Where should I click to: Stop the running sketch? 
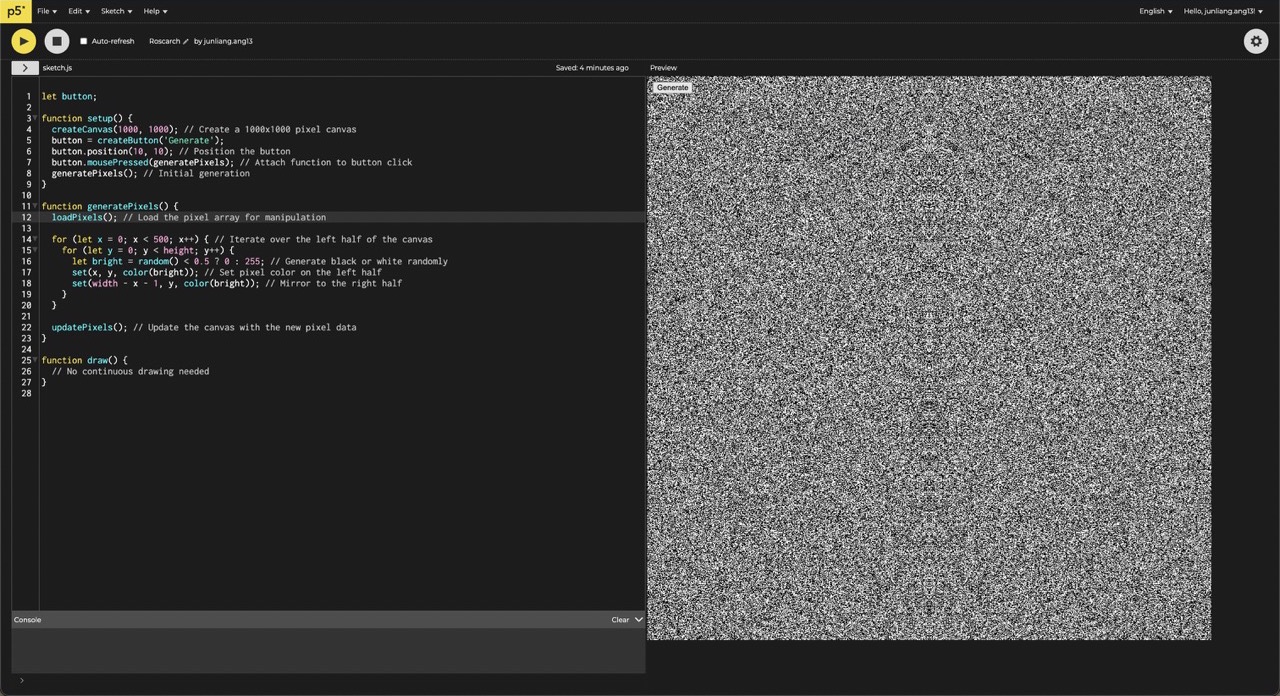[x=57, y=41]
